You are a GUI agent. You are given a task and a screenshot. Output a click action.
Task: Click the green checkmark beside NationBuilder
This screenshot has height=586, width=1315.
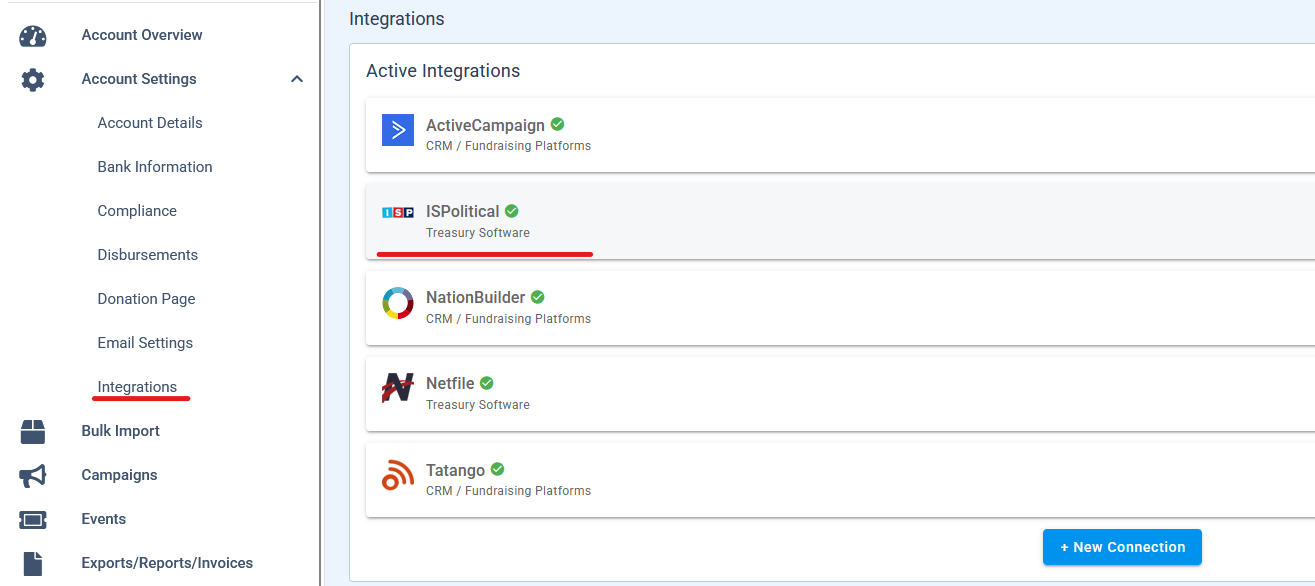click(537, 297)
